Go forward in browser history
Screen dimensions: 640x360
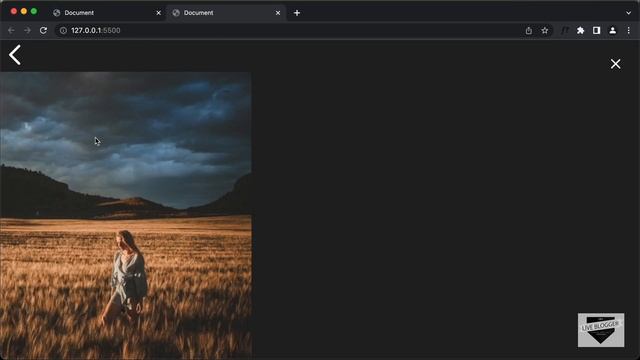coord(27,31)
